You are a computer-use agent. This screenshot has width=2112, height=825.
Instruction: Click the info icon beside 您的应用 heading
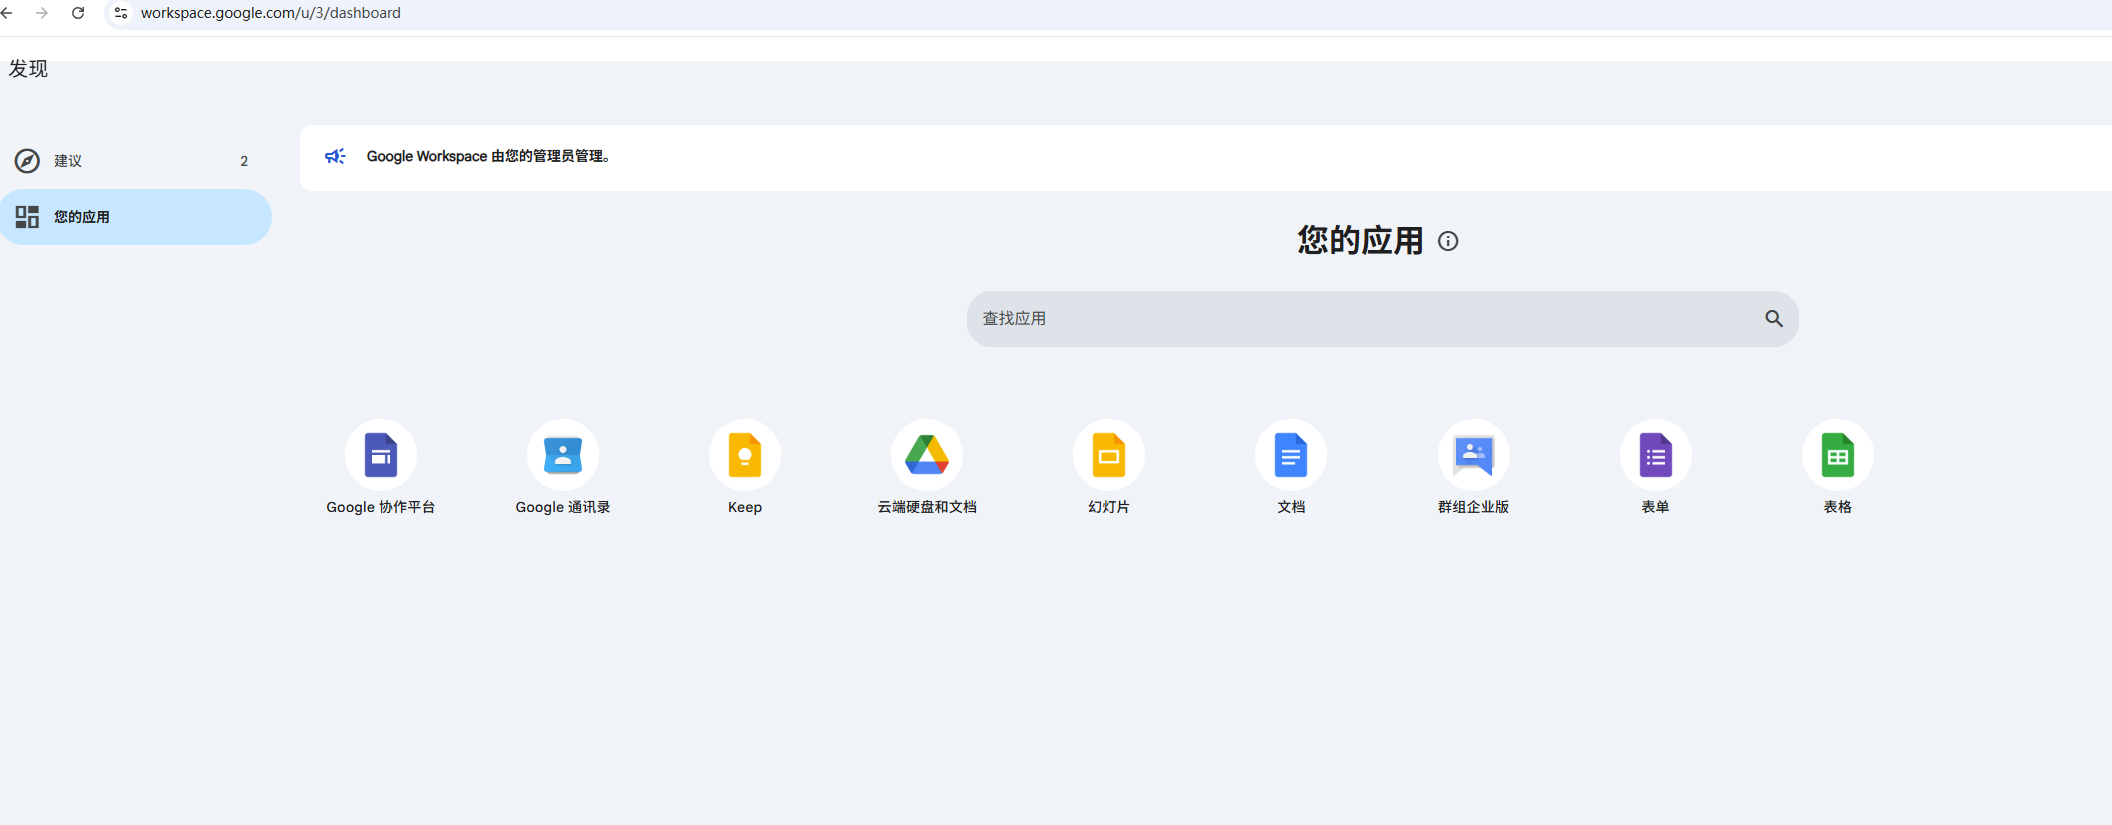pyautogui.click(x=1447, y=241)
